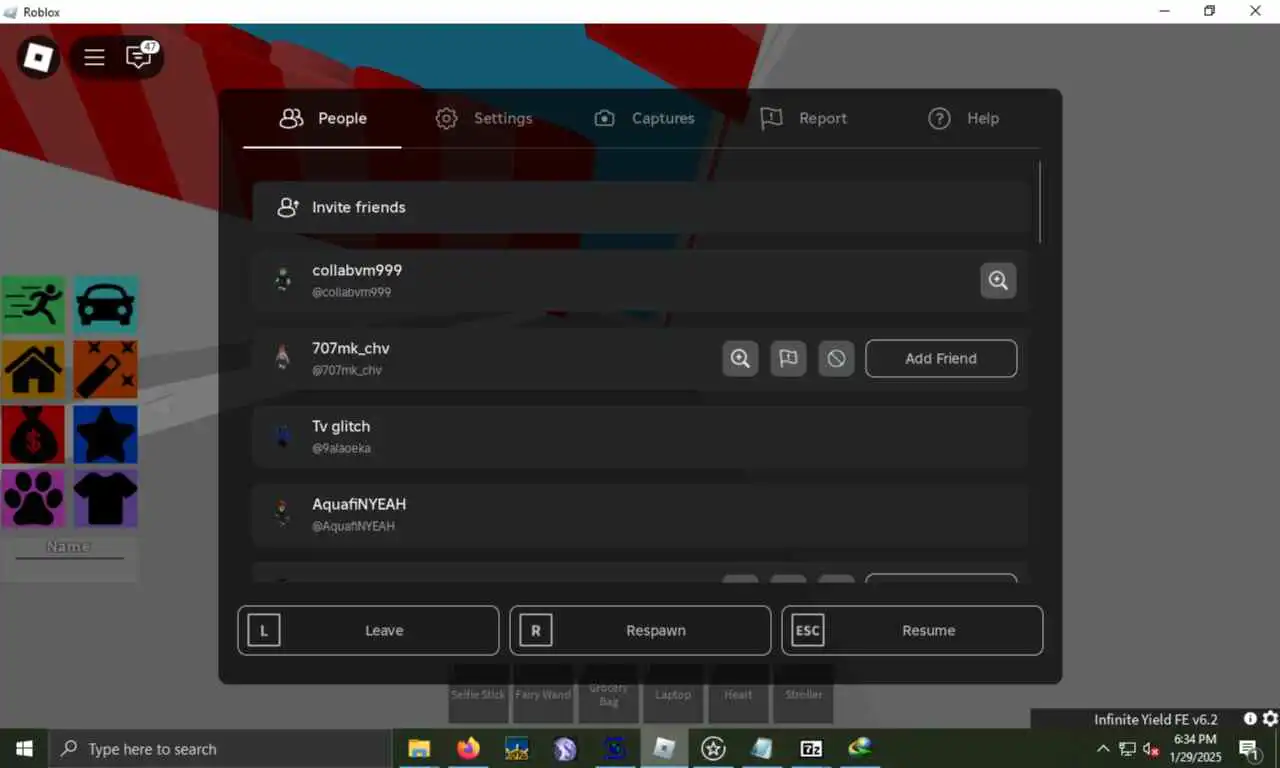Switch to the Settings tab
The height and width of the screenshot is (768, 1280).
pos(483,118)
